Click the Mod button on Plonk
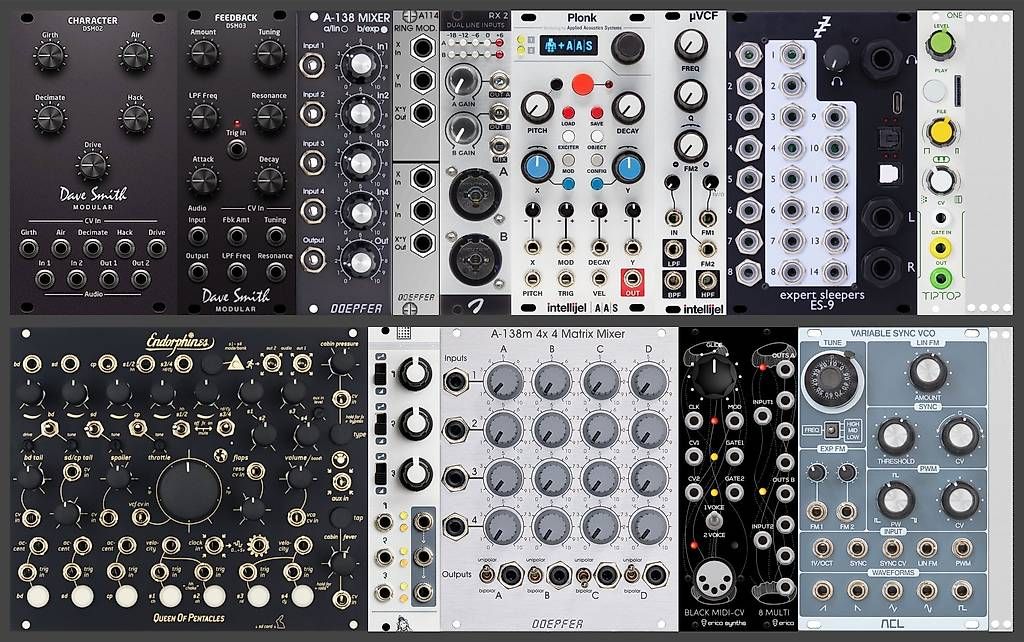The image size is (1024, 642). (x=568, y=160)
